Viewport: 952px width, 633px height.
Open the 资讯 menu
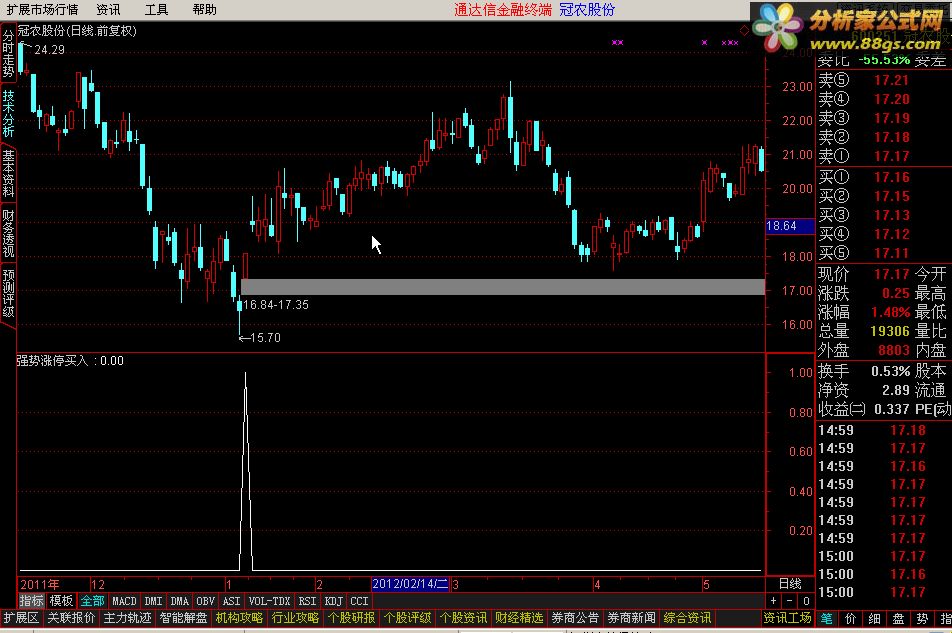point(108,10)
